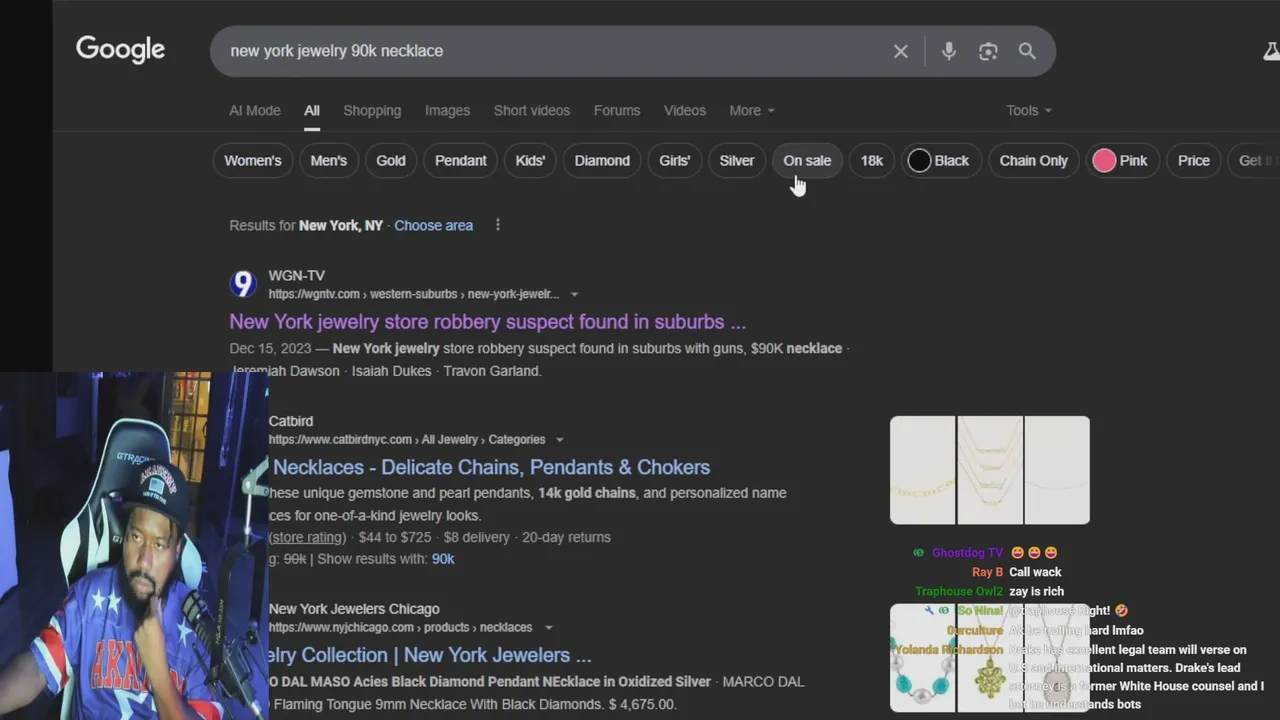The width and height of the screenshot is (1280, 720).
Task: Click the Google logo
Action: point(120,50)
